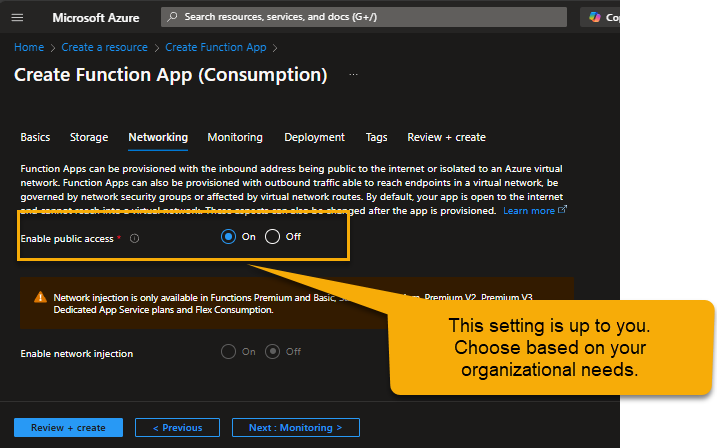Open the ellipsis menu beside the page title
This screenshot has width=717, height=448.
tap(353, 75)
